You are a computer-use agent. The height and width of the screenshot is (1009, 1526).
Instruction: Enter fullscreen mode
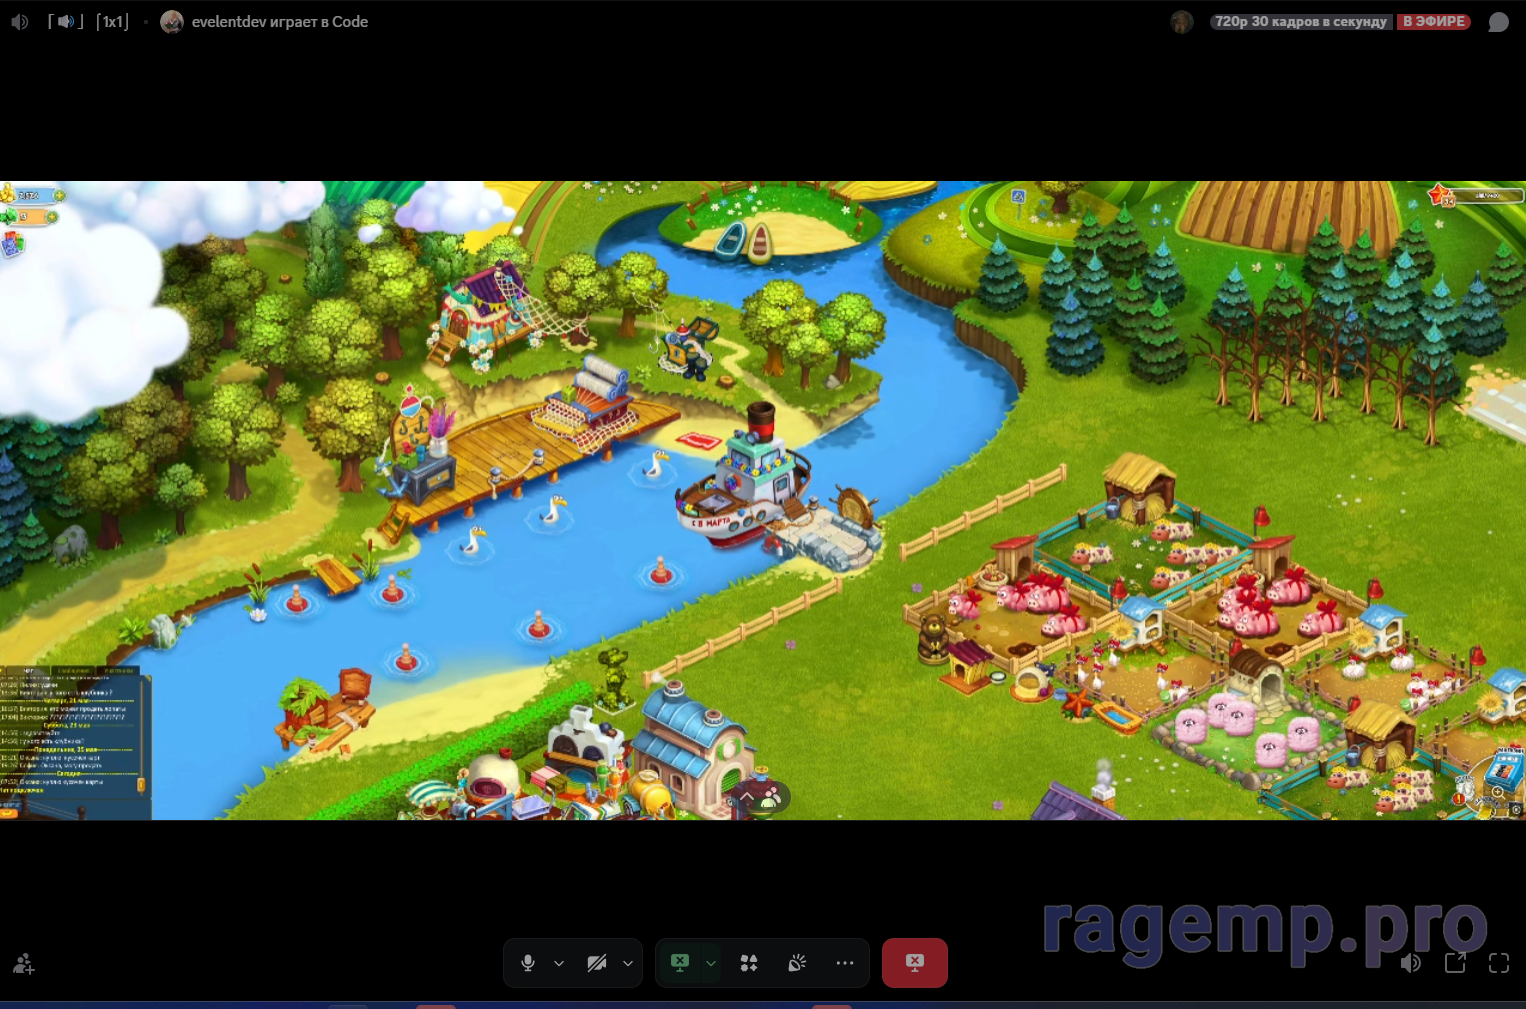1499,963
